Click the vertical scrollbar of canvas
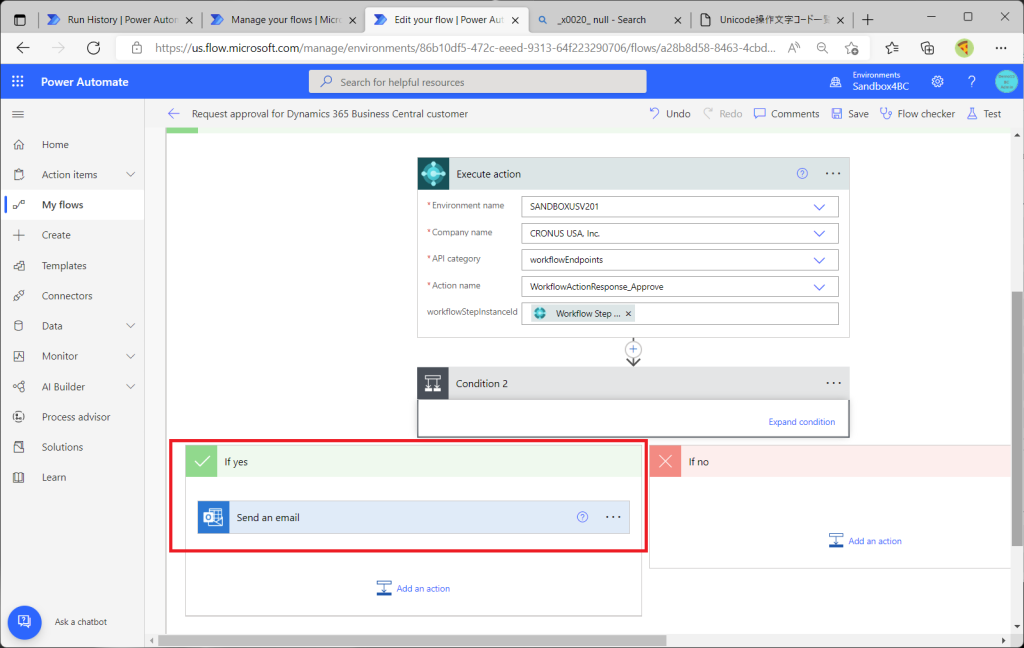The width and height of the screenshot is (1024, 648). 1017,418
